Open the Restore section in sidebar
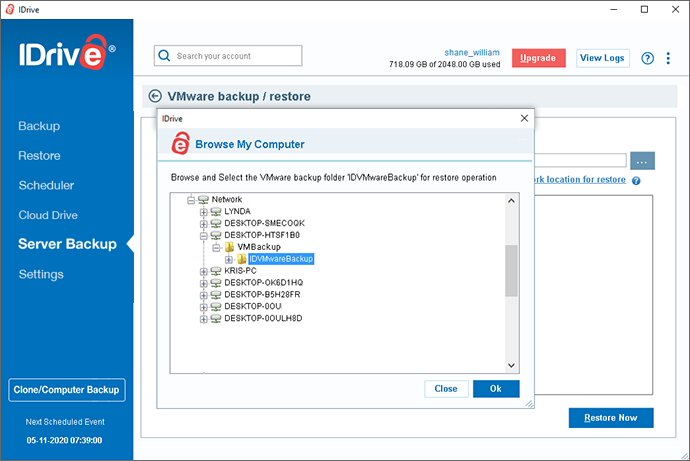The height and width of the screenshot is (461, 690). coord(39,156)
